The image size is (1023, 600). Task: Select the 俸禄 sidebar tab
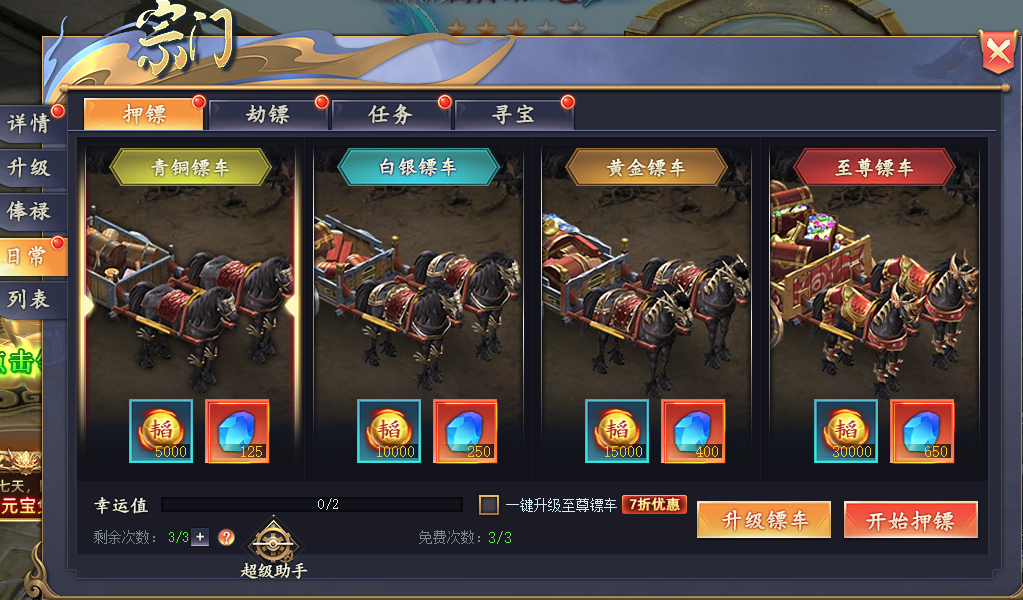pyautogui.click(x=31, y=211)
